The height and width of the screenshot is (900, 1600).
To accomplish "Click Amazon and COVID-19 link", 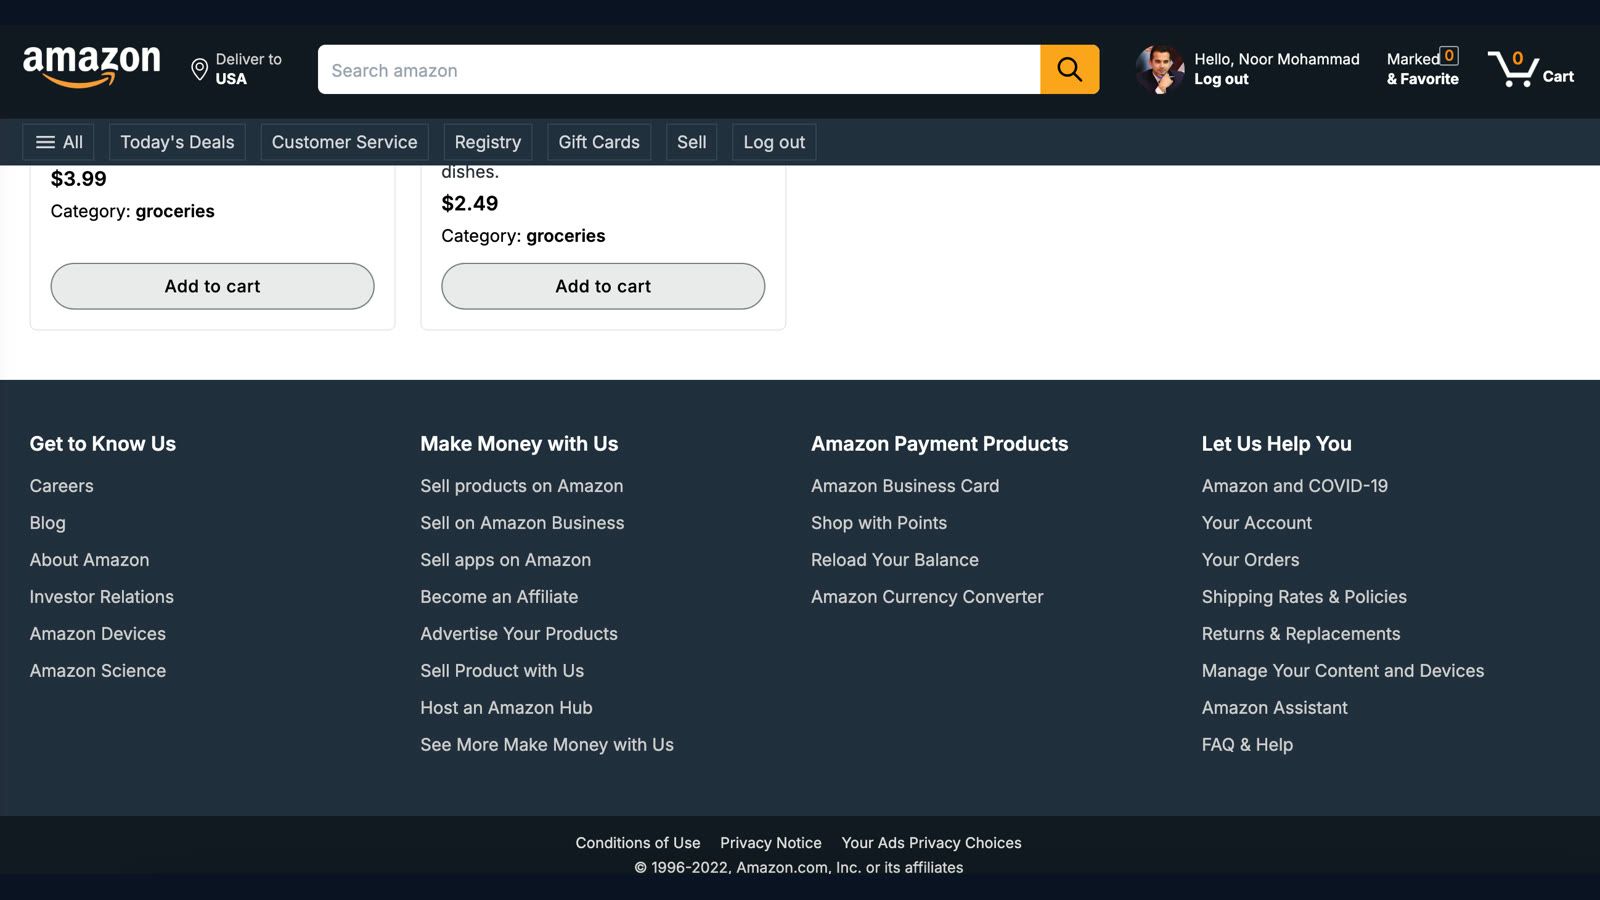I will click(1294, 486).
